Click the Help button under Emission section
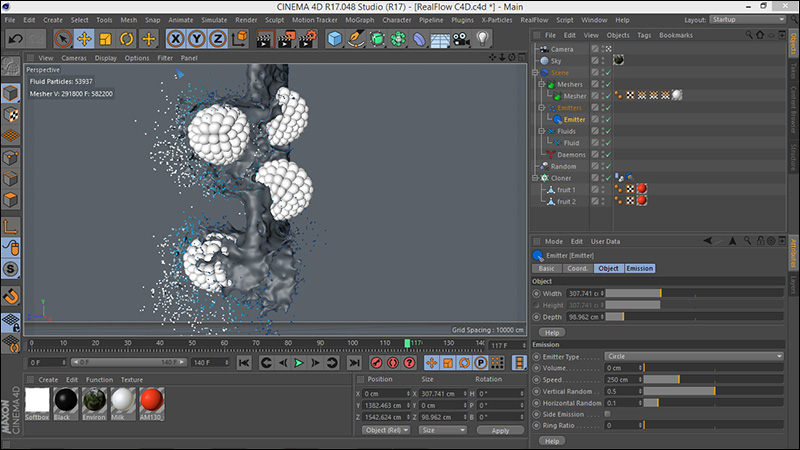Viewport: 800px width, 450px height. [552, 441]
